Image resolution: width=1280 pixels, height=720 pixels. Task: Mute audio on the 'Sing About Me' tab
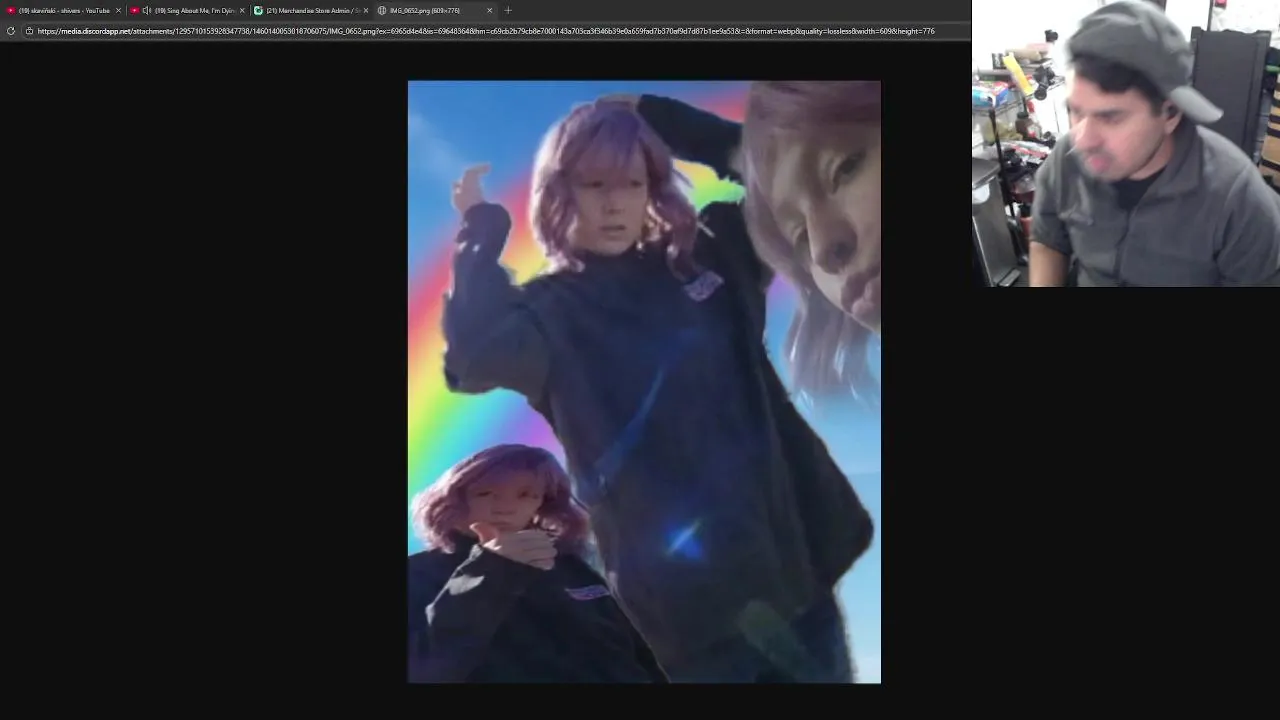click(x=147, y=10)
